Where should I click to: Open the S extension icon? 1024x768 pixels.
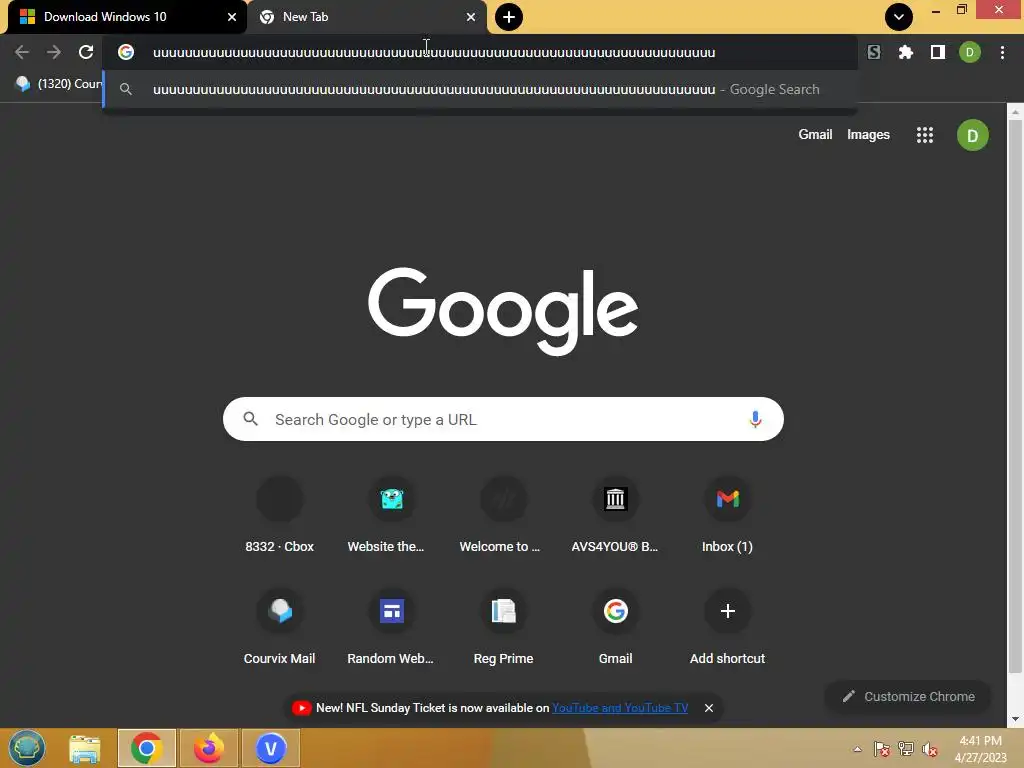874,52
